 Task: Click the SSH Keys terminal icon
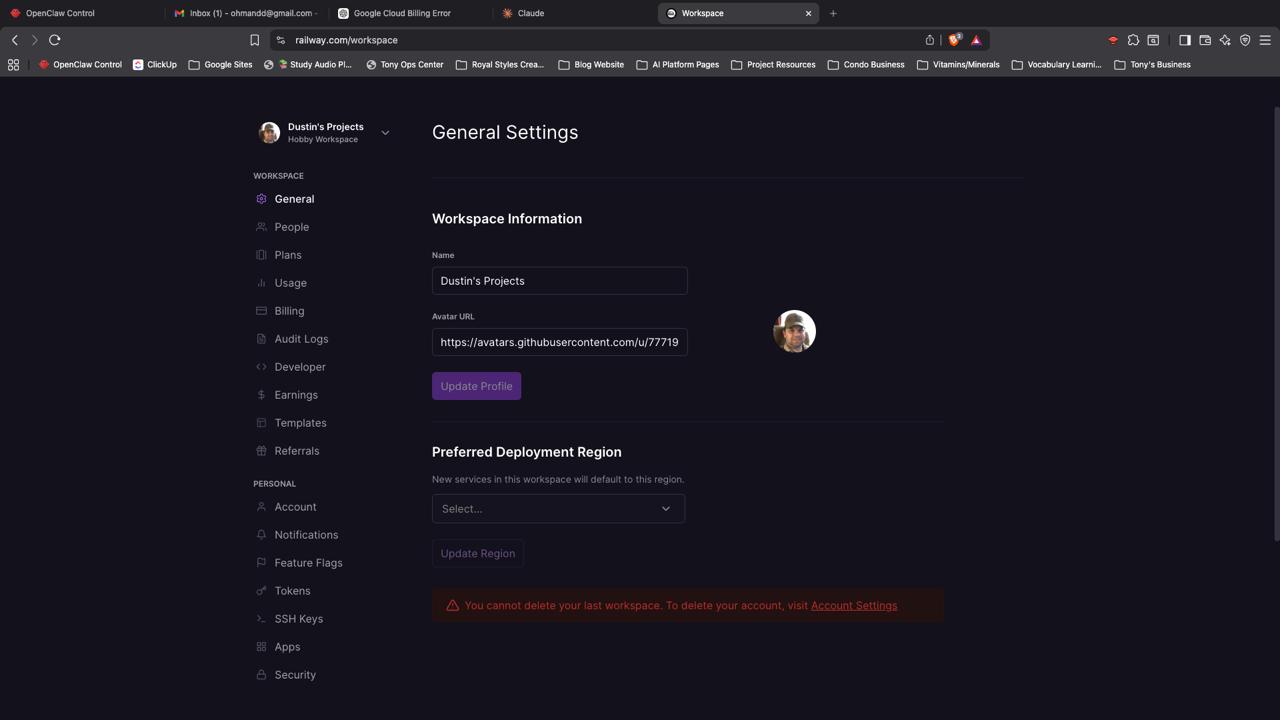[x=261, y=619]
